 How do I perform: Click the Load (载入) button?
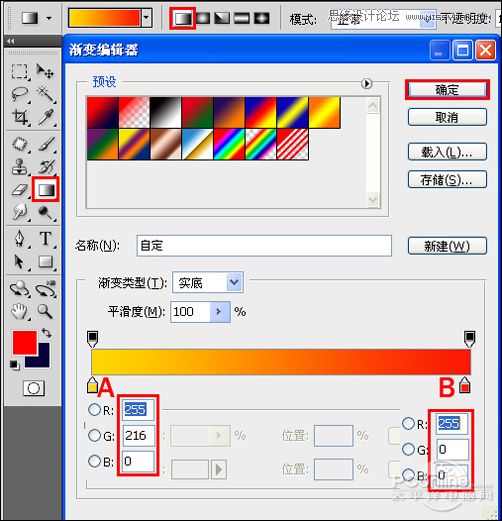pos(447,152)
